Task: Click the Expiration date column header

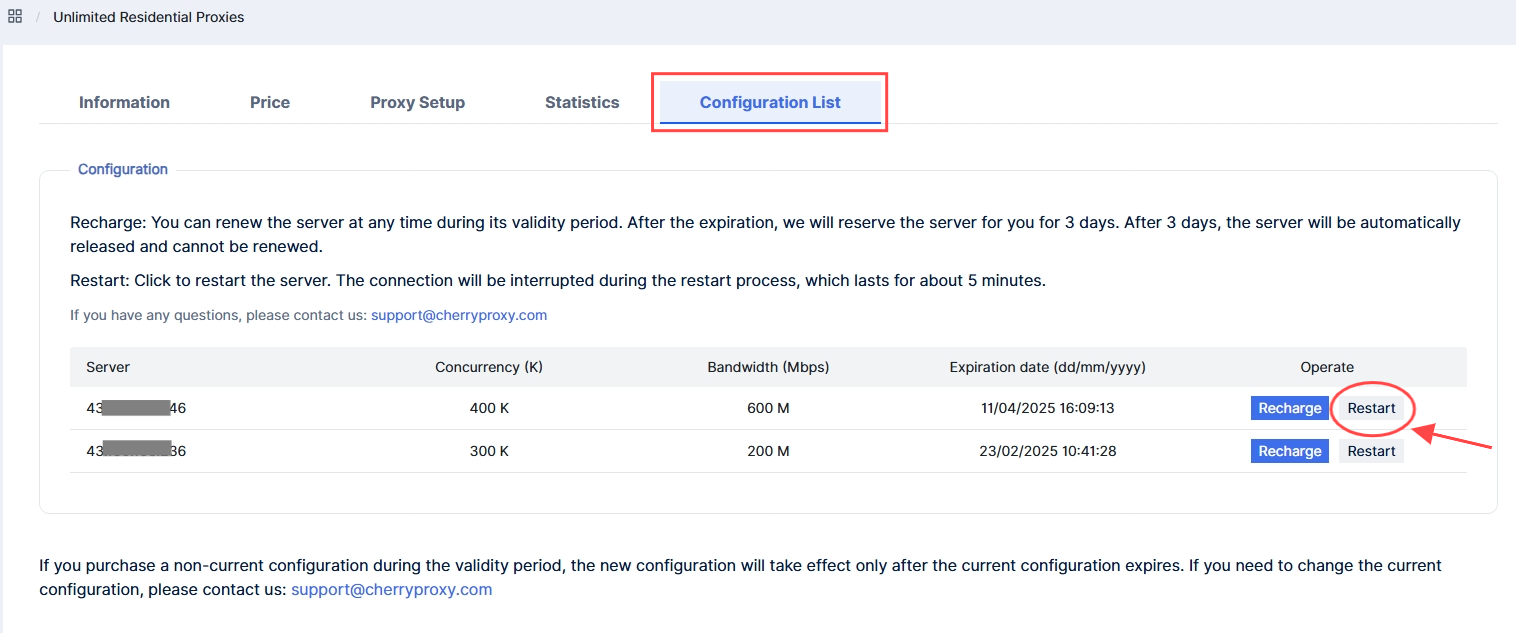Action: (x=1047, y=367)
